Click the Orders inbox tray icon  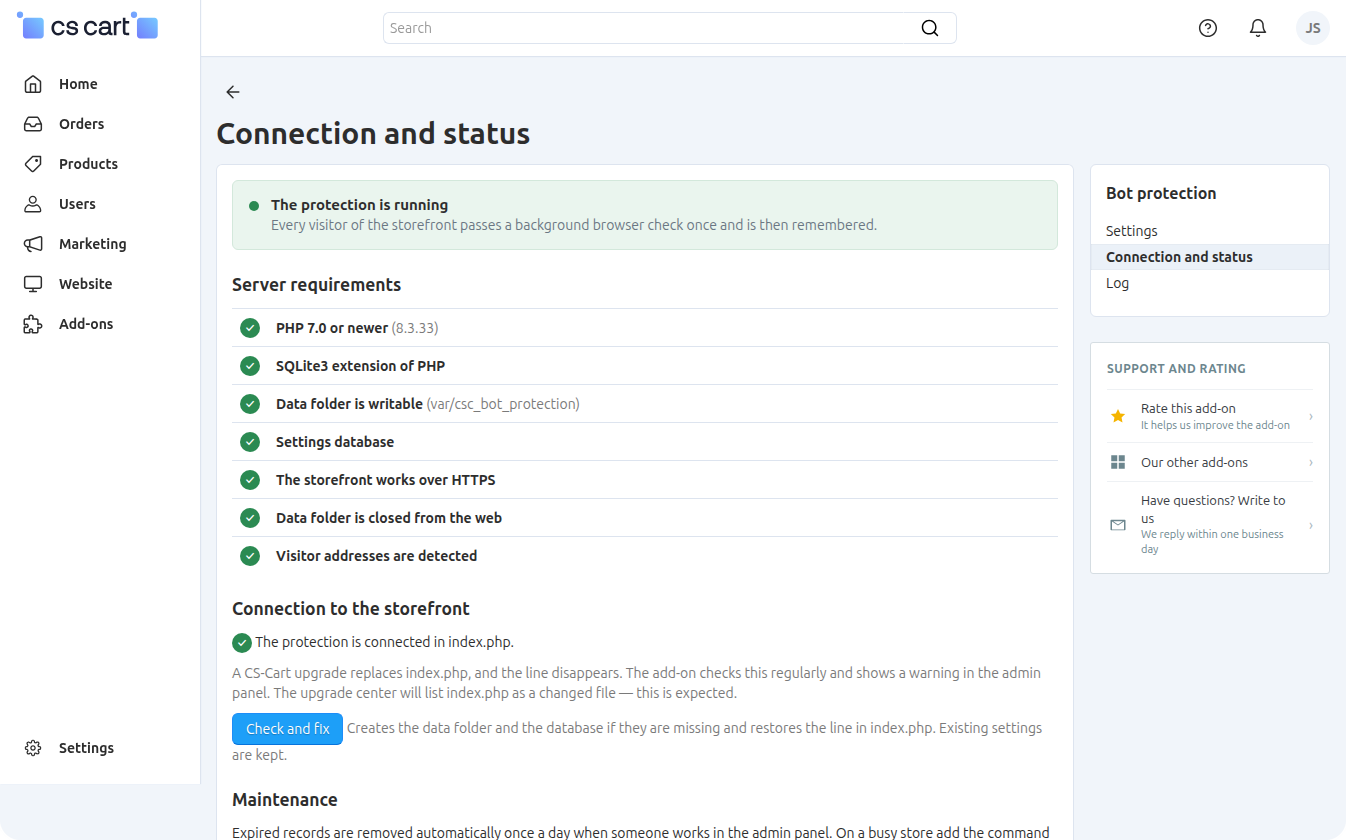(x=33, y=124)
